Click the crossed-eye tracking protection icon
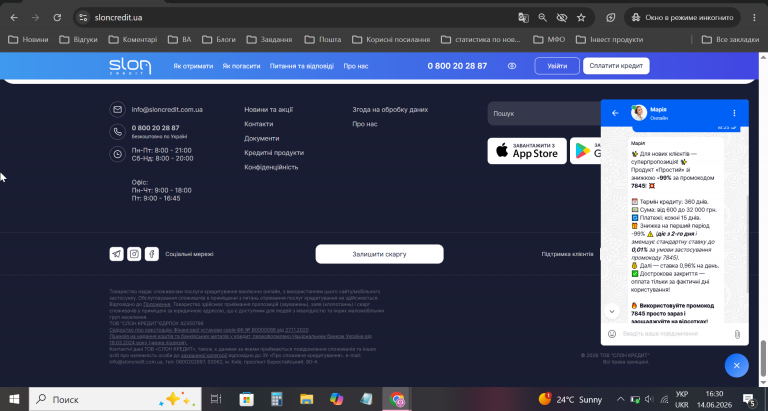Viewport: 768px width, 411px height. (561, 18)
